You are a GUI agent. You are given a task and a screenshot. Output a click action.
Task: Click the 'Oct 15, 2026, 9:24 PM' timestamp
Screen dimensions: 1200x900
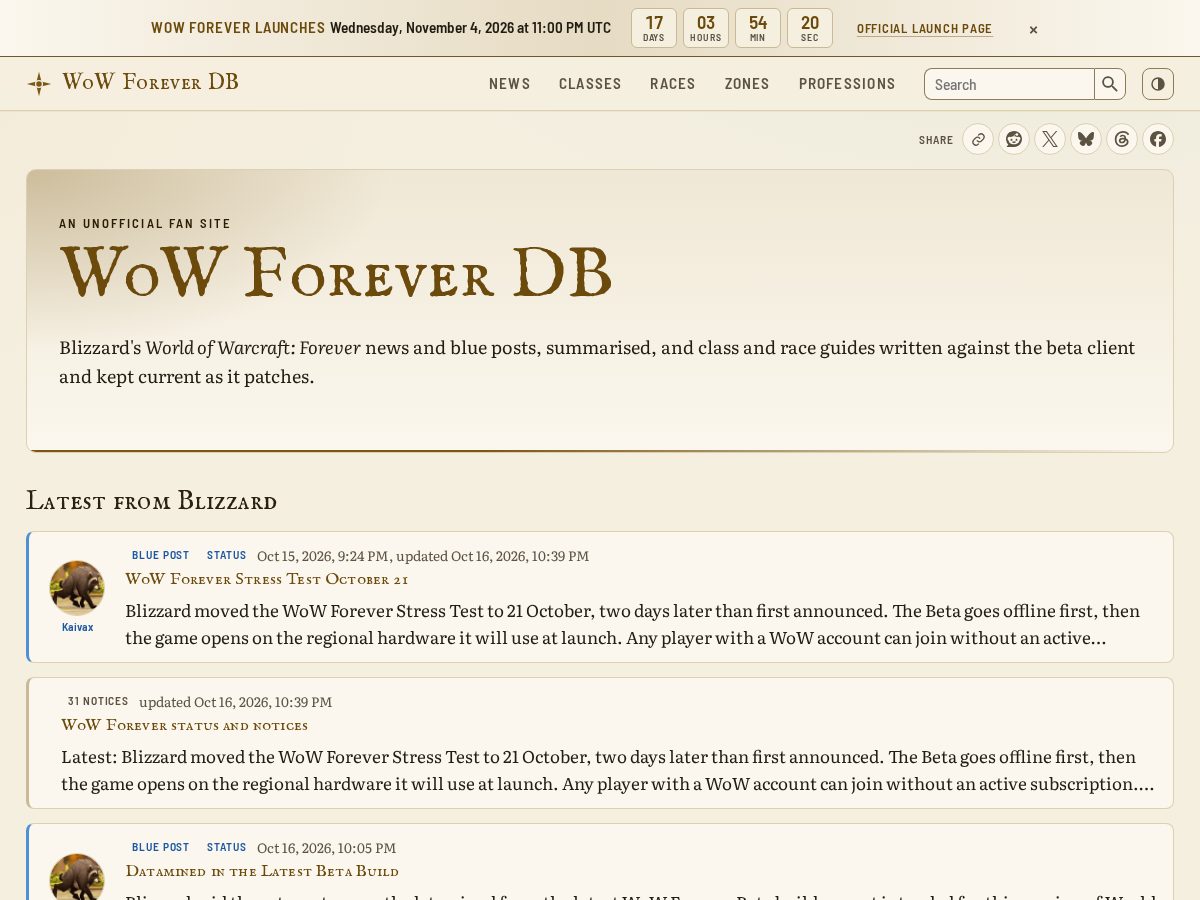point(323,556)
